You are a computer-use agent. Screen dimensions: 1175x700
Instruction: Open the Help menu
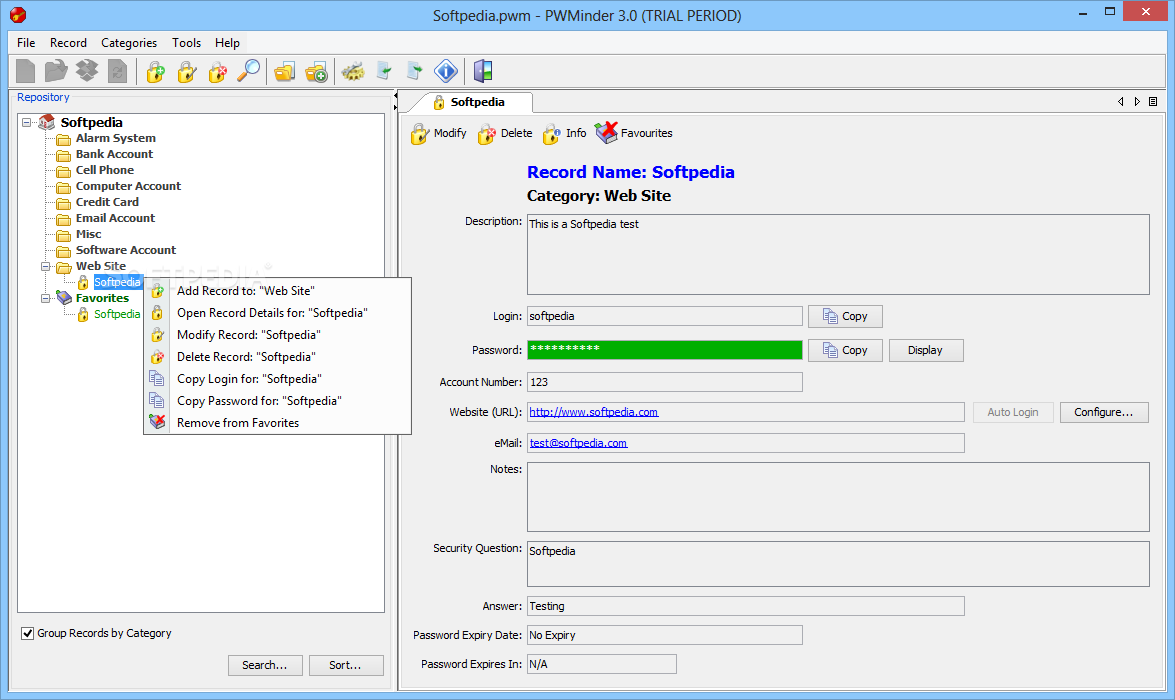click(227, 43)
